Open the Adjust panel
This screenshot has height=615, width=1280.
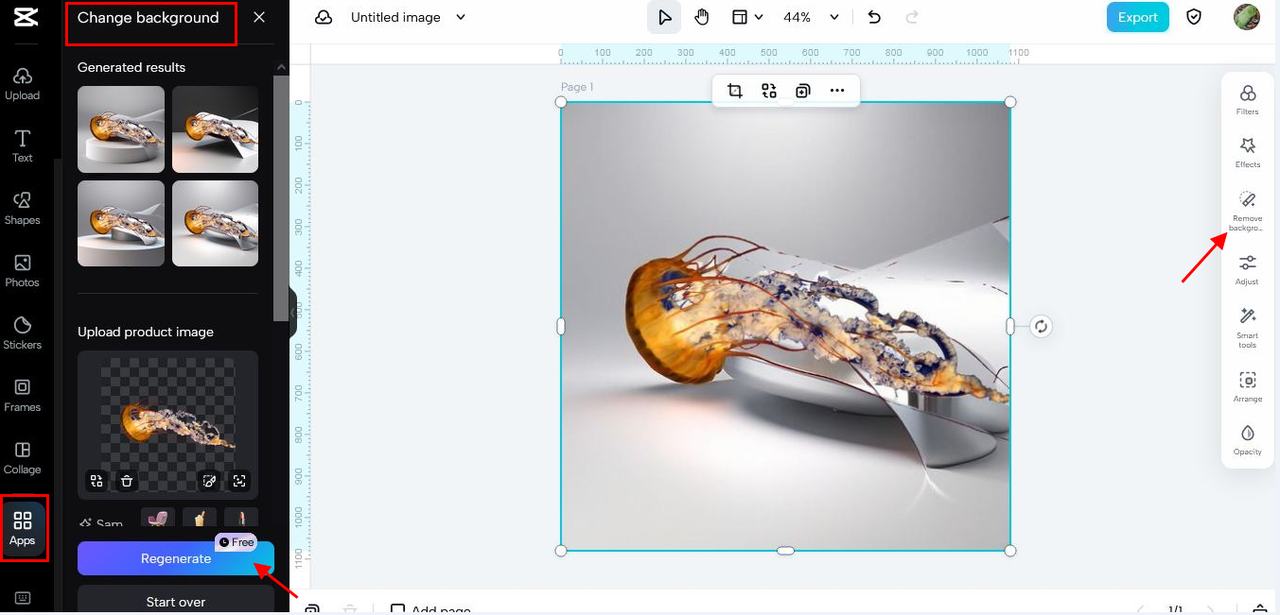[1247, 269]
